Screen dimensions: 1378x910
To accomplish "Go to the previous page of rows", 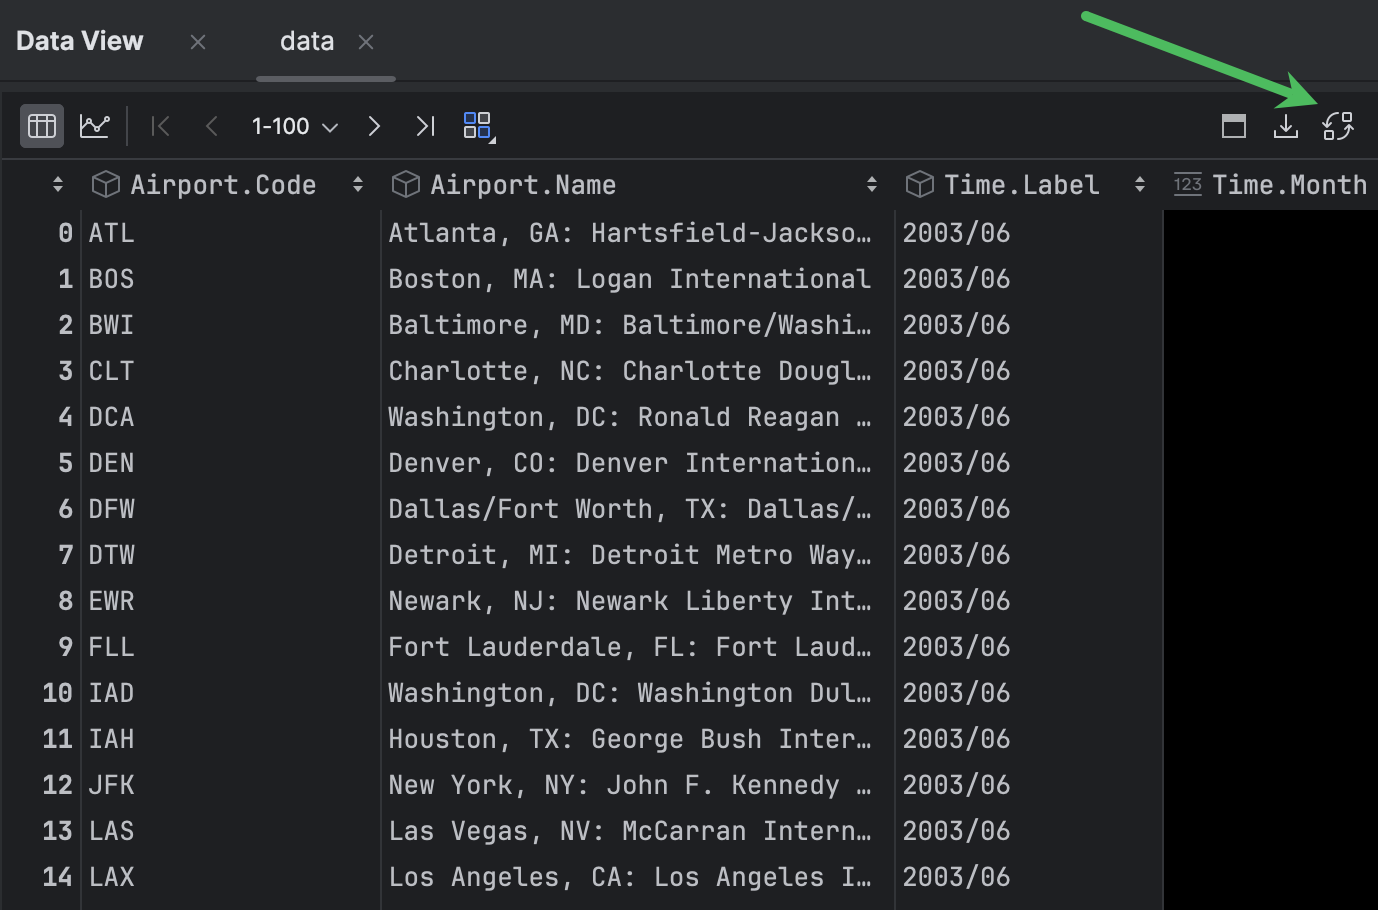I will 211,125.
